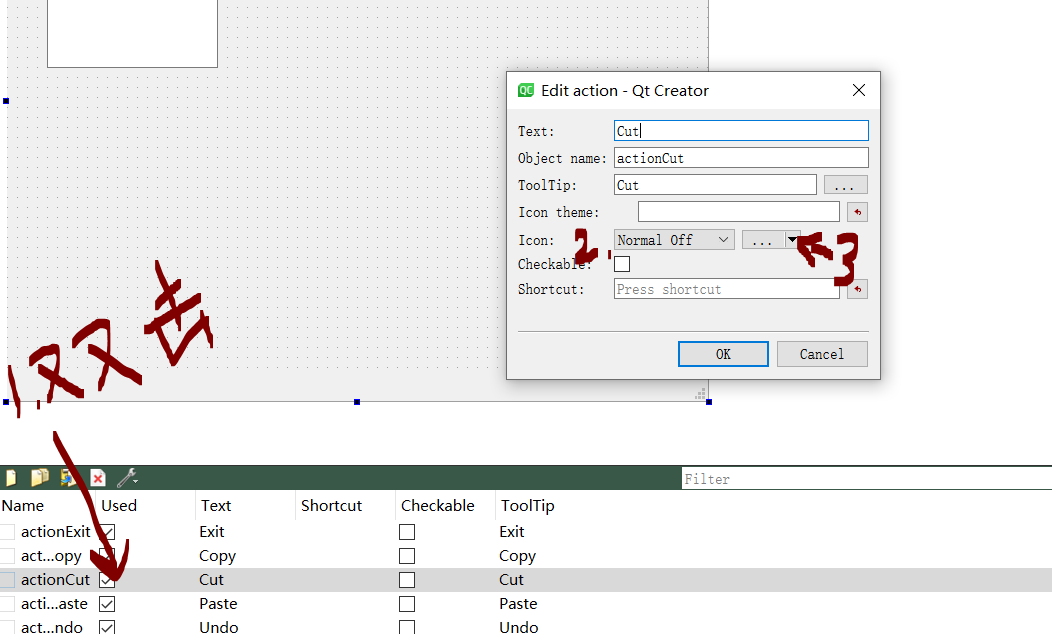Screen dimensions: 1052x634
Task: Toggle Checkable box in the Undo row
Action: pos(407,627)
